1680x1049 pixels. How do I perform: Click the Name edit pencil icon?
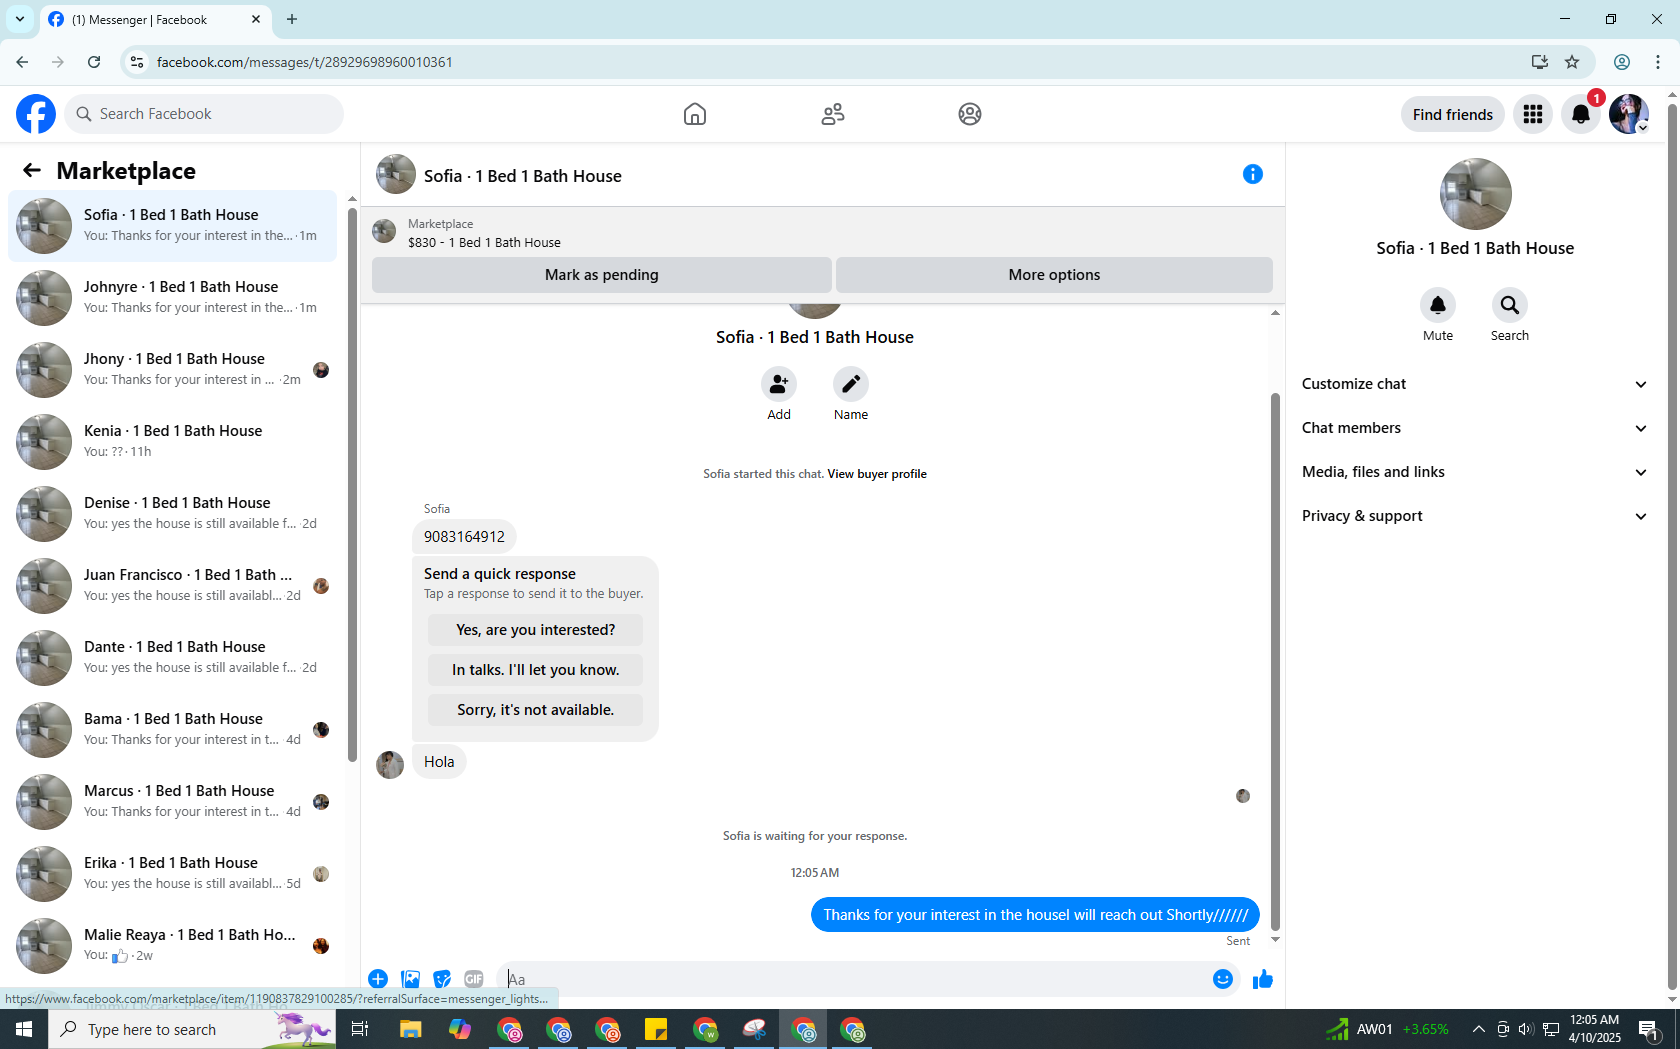pyautogui.click(x=851, y=384)
